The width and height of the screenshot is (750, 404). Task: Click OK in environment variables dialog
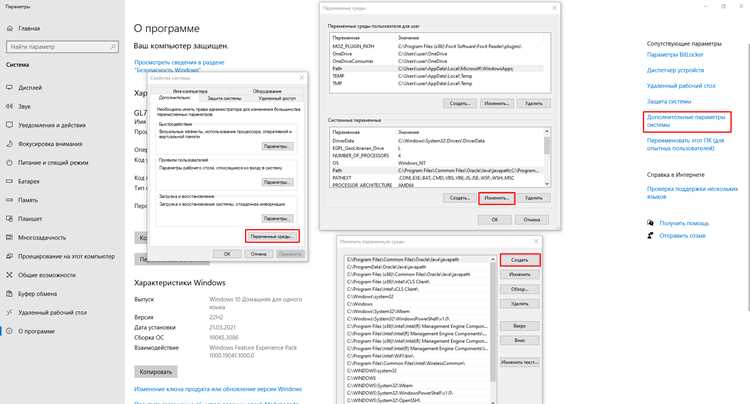pyautogui.click(x=495, y=219)
